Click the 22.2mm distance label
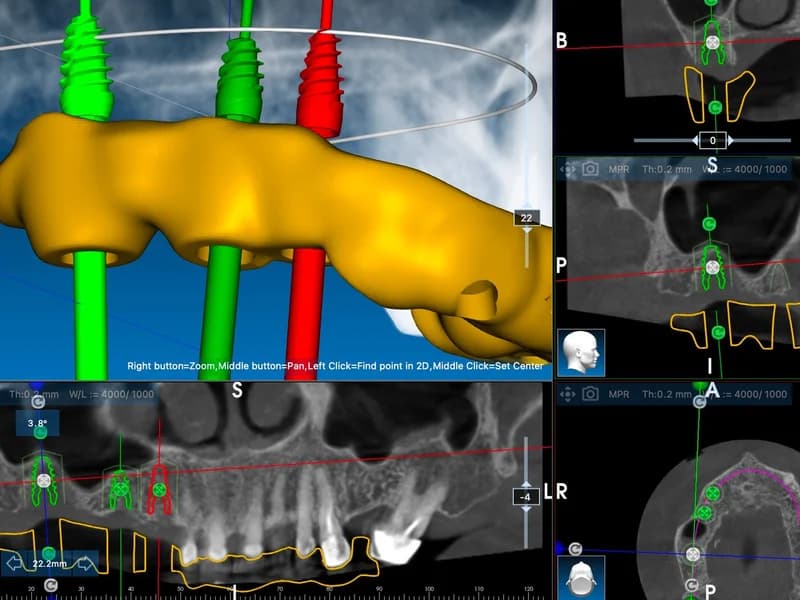Screen dimensions: 800x600 point(48,562)
